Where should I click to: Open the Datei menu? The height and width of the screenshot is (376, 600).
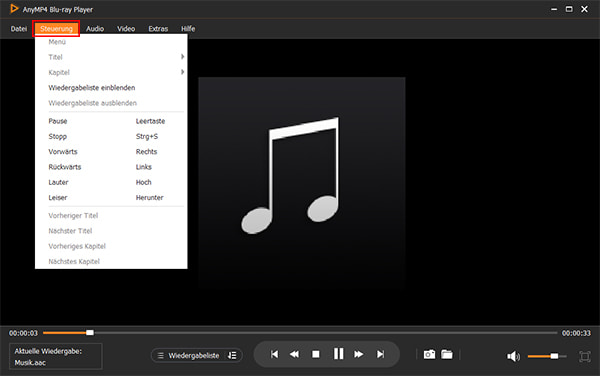pyautogui.click(x=19, y=29)
